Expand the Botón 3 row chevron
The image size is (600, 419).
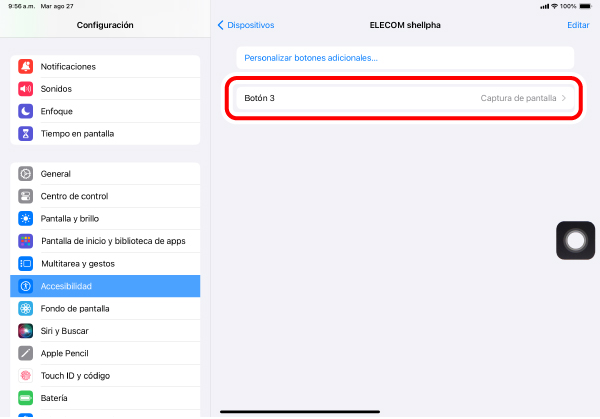click(564, 98)
